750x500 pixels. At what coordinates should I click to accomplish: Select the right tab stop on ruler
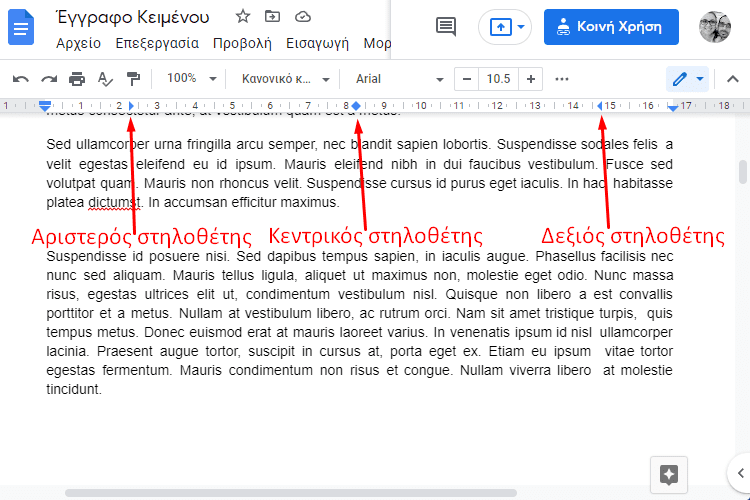point(600,106)
